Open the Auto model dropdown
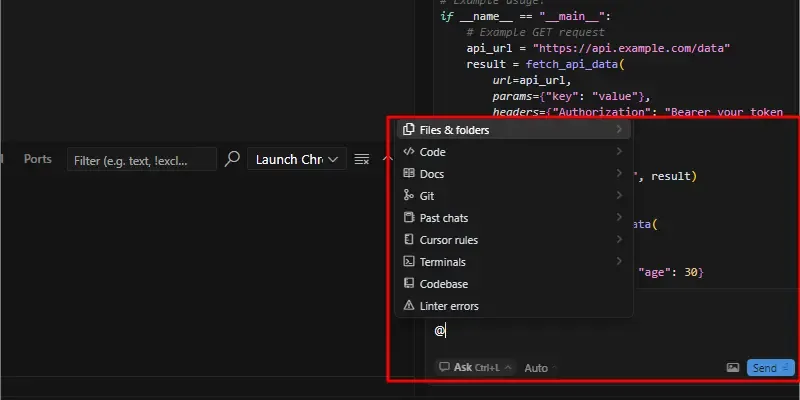Image resolution: width=800 pixels, height=400 pixels. pos(540,368)
